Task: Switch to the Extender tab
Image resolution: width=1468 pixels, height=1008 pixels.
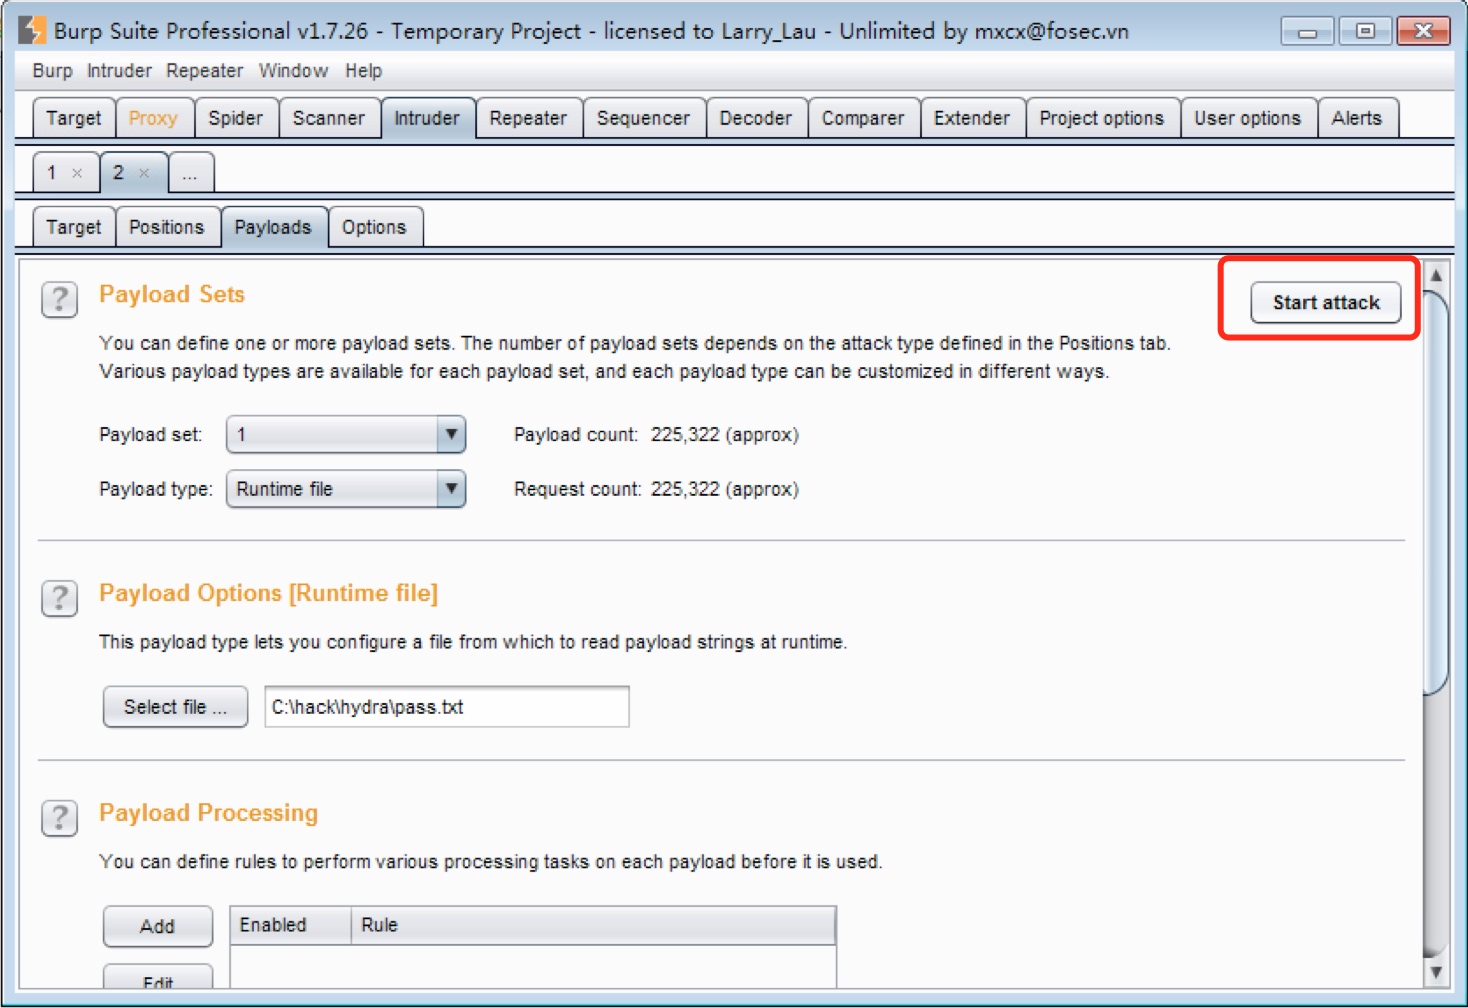Action: click(972, 118)
